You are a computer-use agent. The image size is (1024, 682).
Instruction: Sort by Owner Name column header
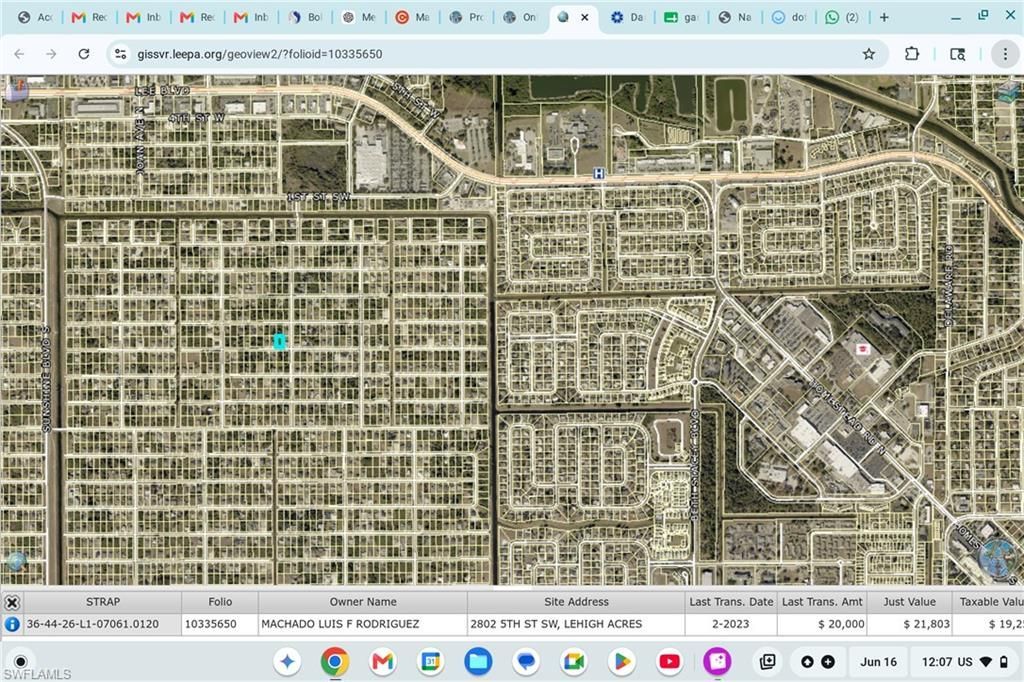point(363,602)
